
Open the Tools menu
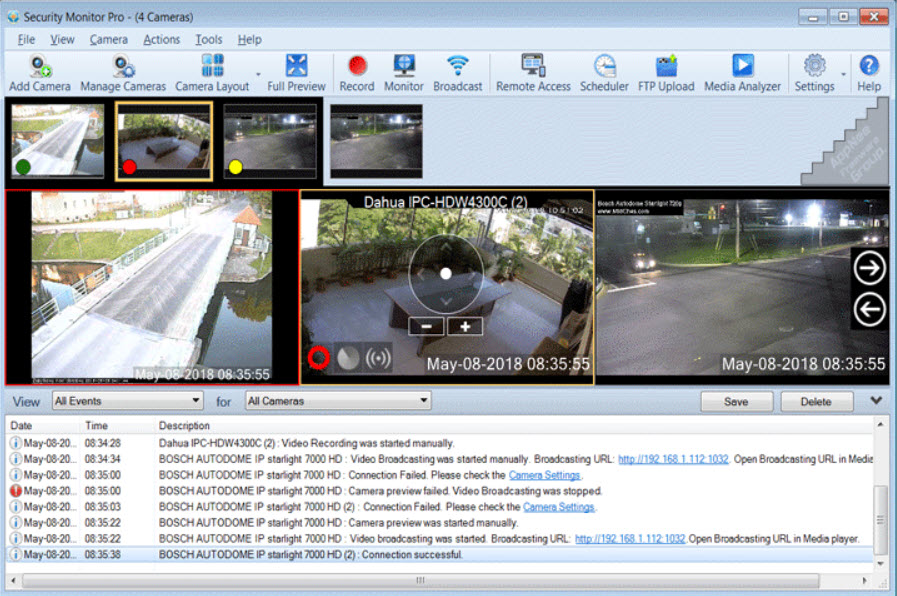click(209, 40)
